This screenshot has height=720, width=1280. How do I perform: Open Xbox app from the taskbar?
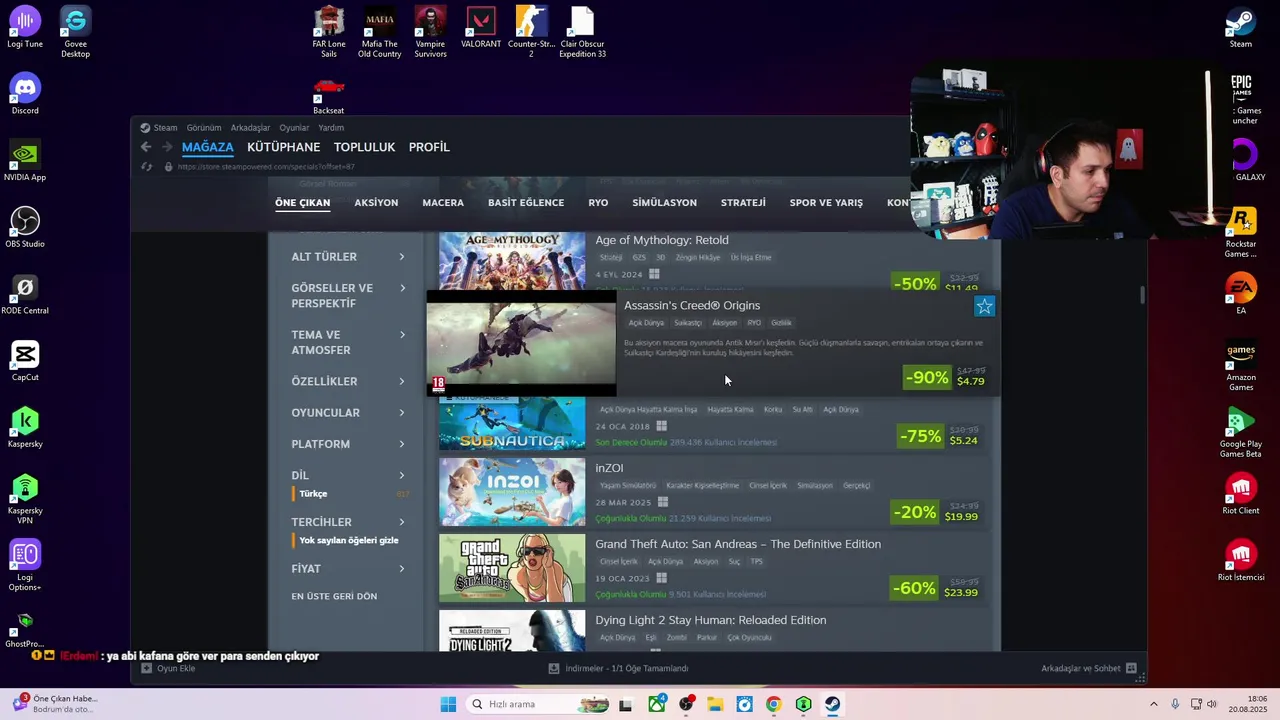(x=657, y=704)
